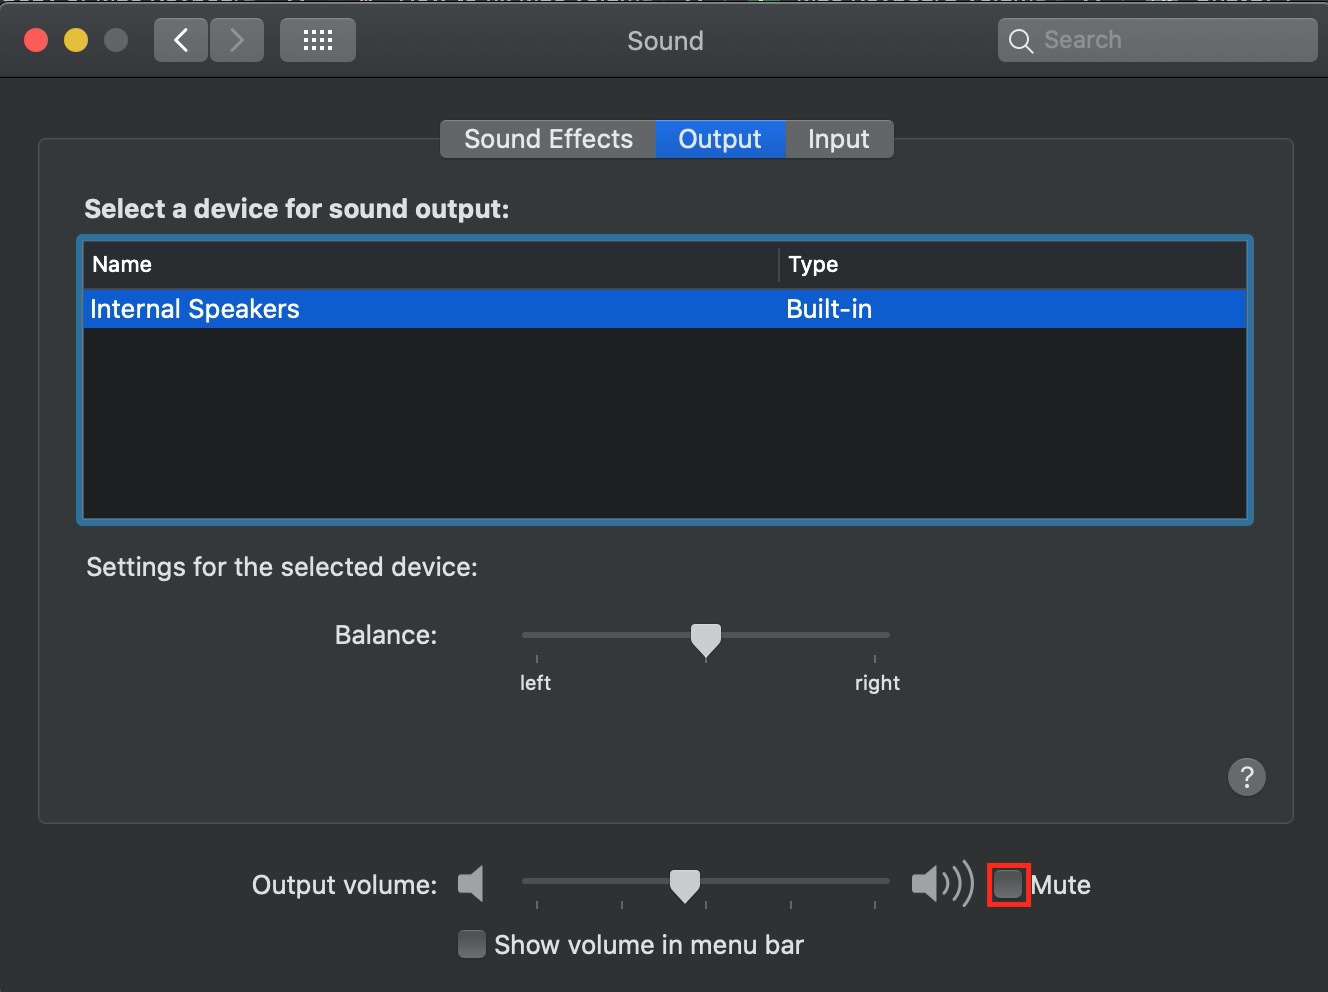Click the search magnifying glass icon
Screen dimensions: 1328x992
[1021, 41]
